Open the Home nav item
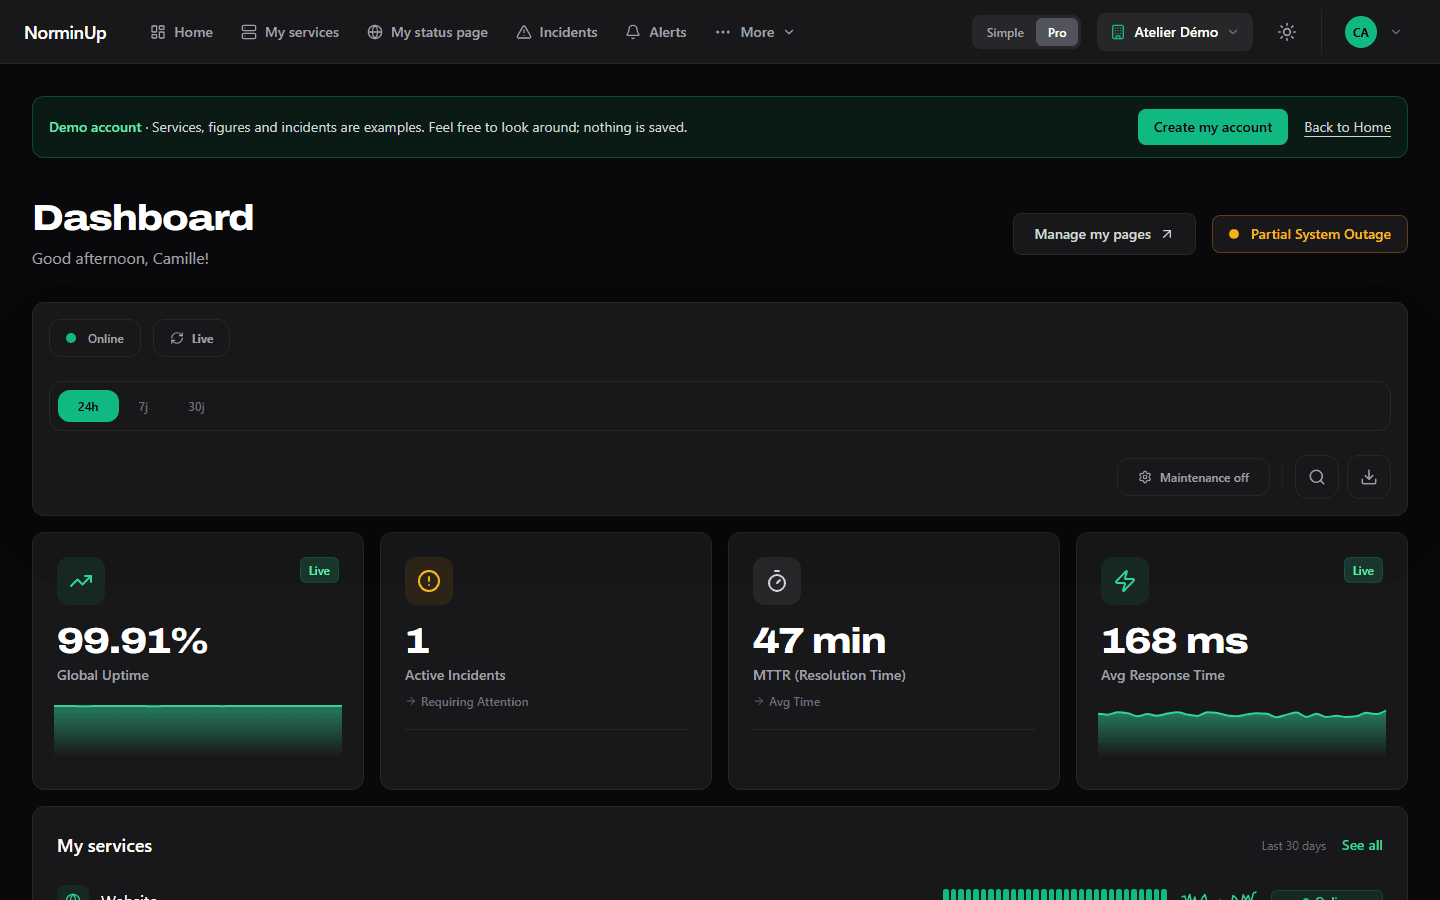Viewport: 1440px width, 900px height. 181,32
